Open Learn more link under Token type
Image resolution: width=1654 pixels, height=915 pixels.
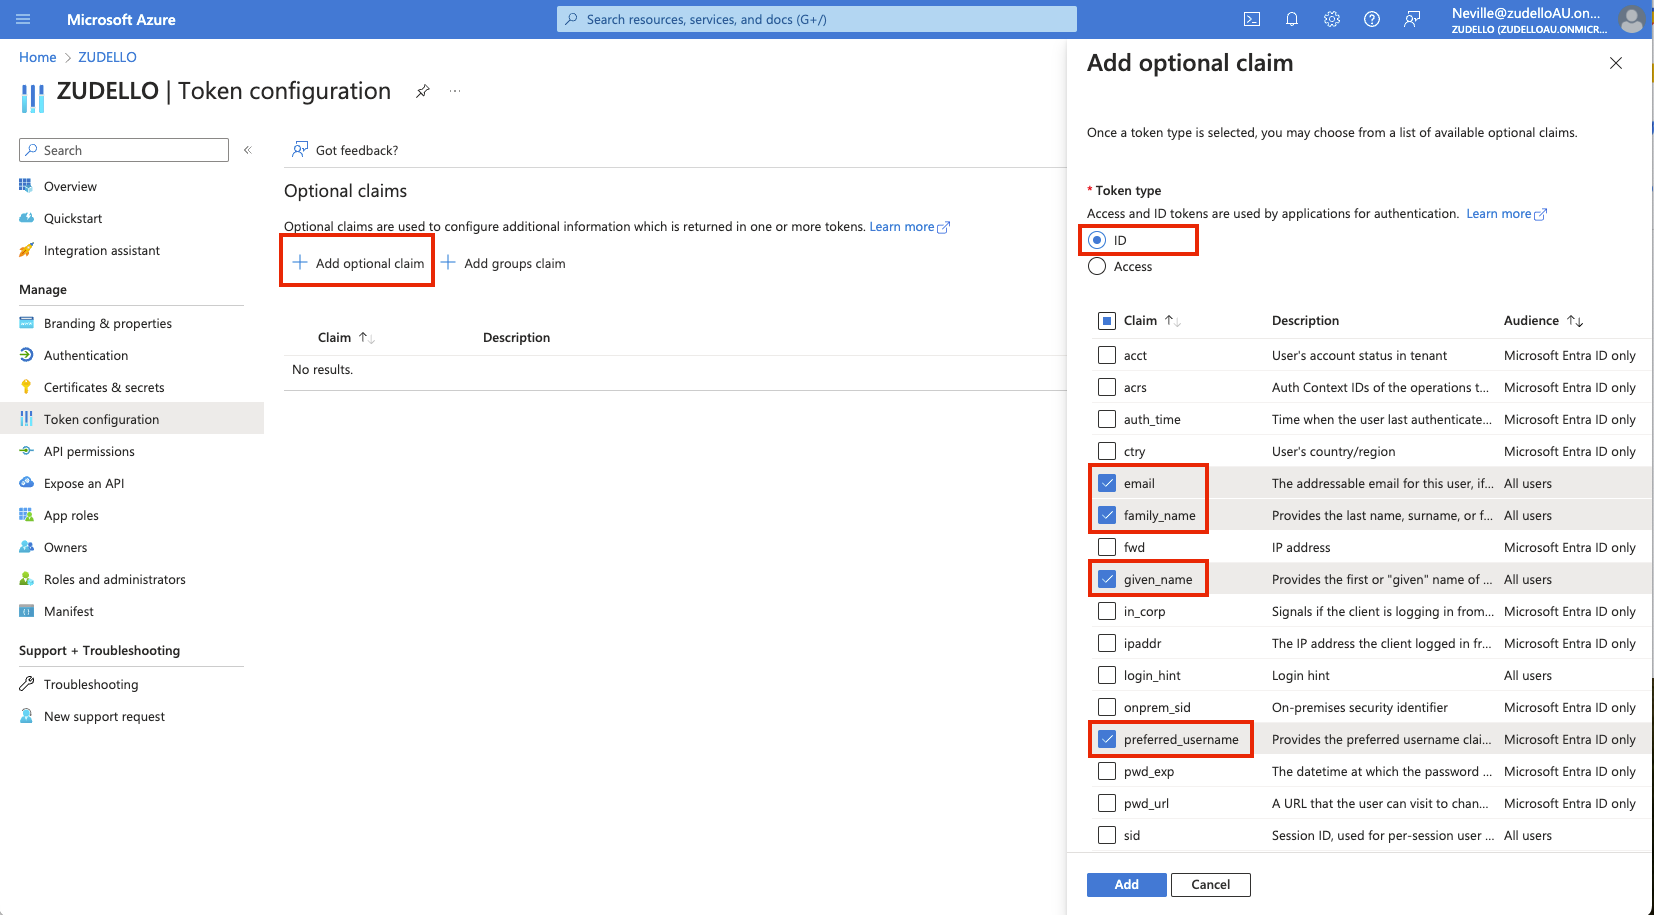pos(1506,214)
